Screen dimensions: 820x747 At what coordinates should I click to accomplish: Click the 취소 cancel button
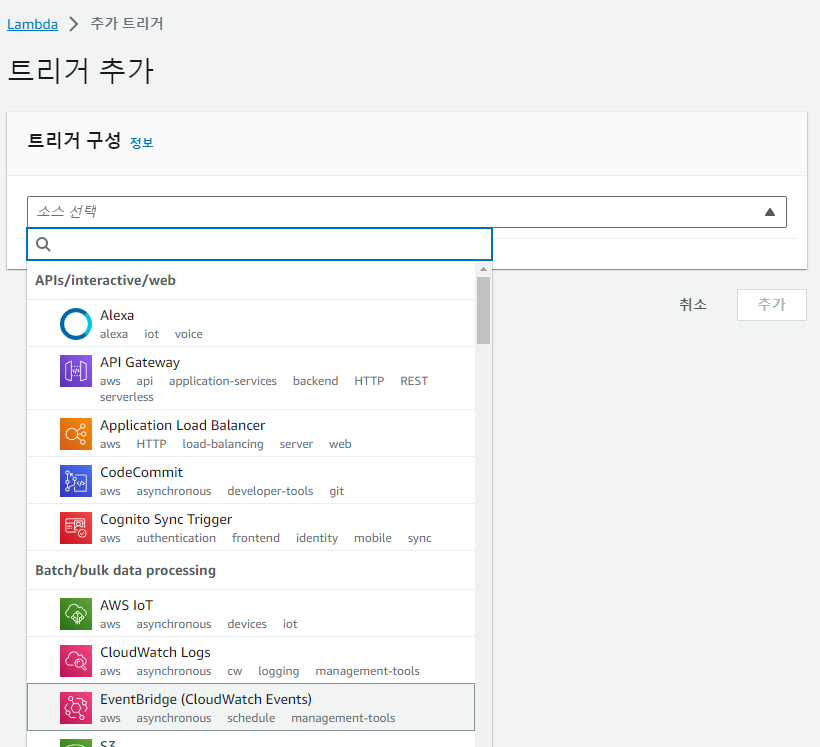pyautogui.click(x=693, y=304)
